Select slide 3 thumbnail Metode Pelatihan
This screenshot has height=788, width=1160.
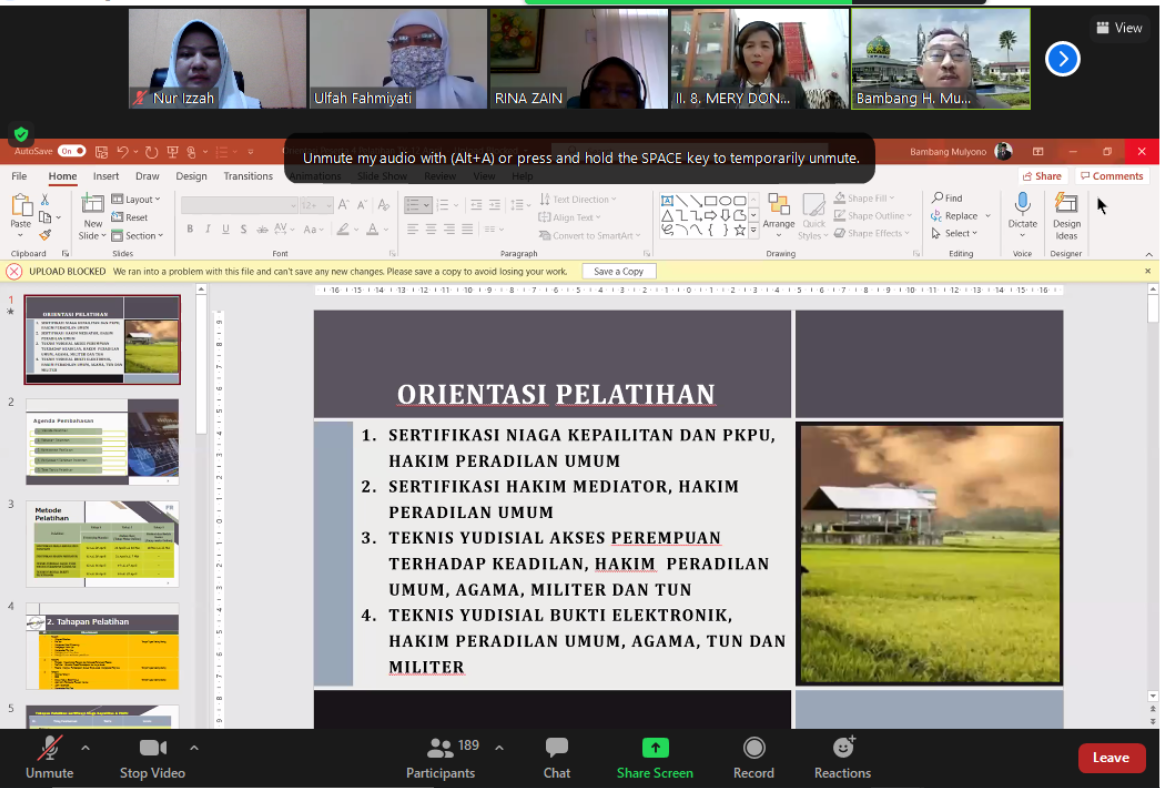pos(102,544)
